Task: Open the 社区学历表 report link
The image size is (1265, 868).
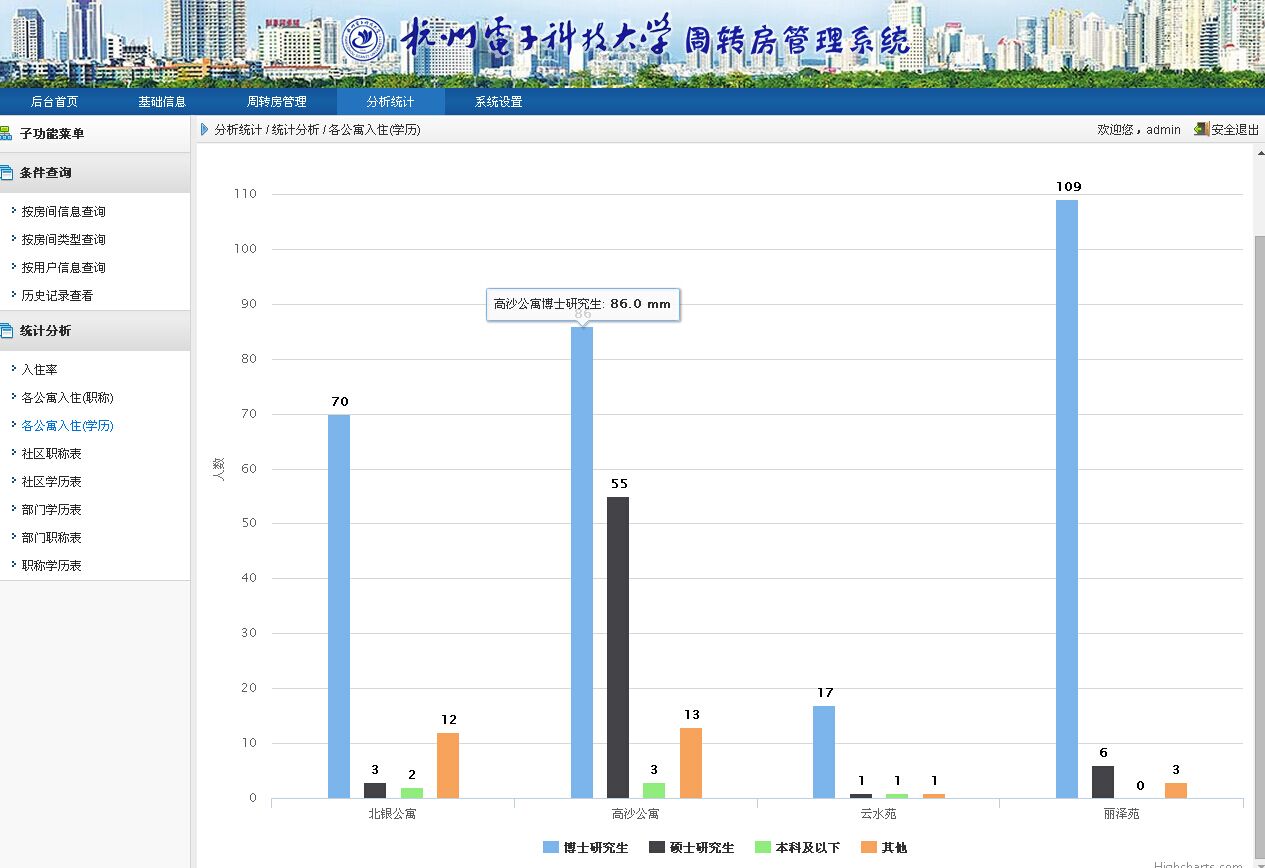Action: [x=52, y=482]
